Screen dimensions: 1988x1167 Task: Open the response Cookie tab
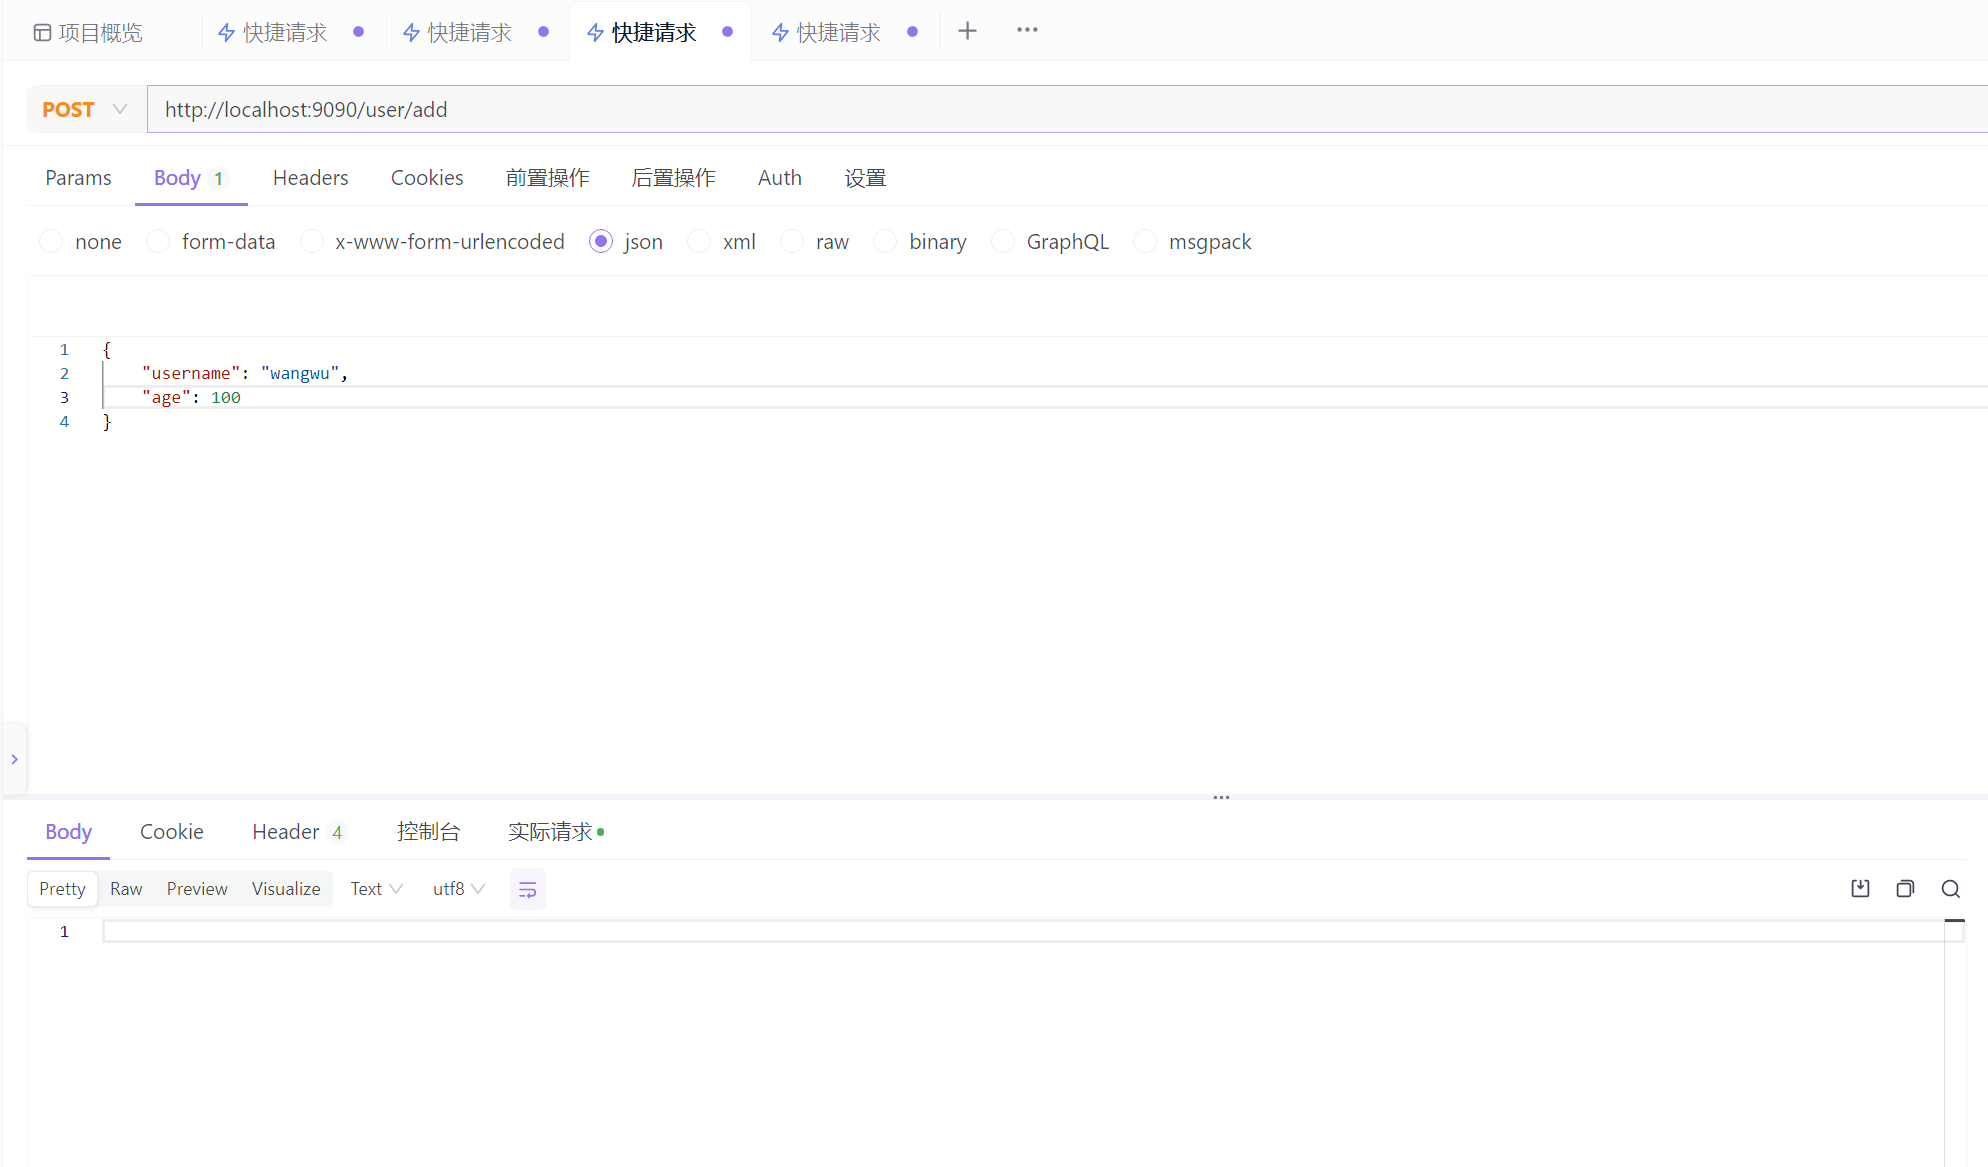172,832
